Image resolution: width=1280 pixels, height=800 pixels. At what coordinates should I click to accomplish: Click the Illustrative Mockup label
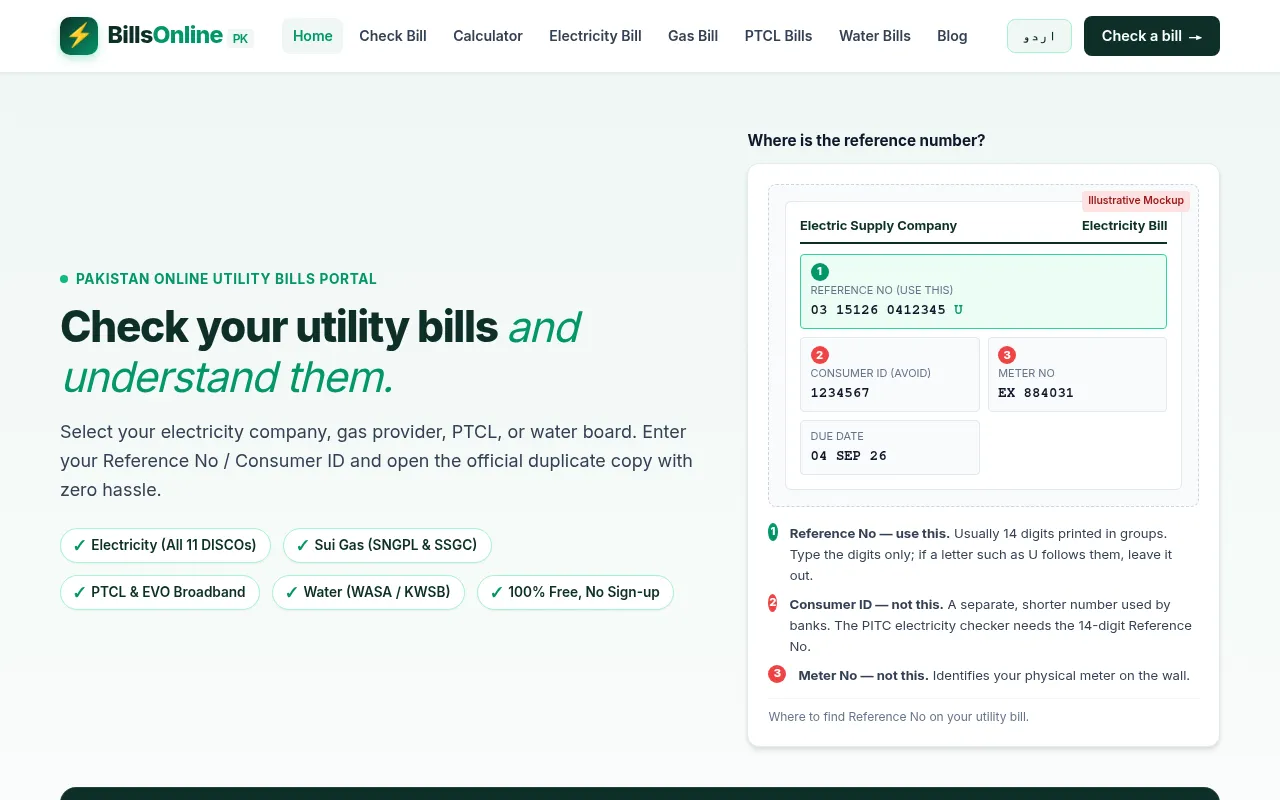[x=1136, y=201]
